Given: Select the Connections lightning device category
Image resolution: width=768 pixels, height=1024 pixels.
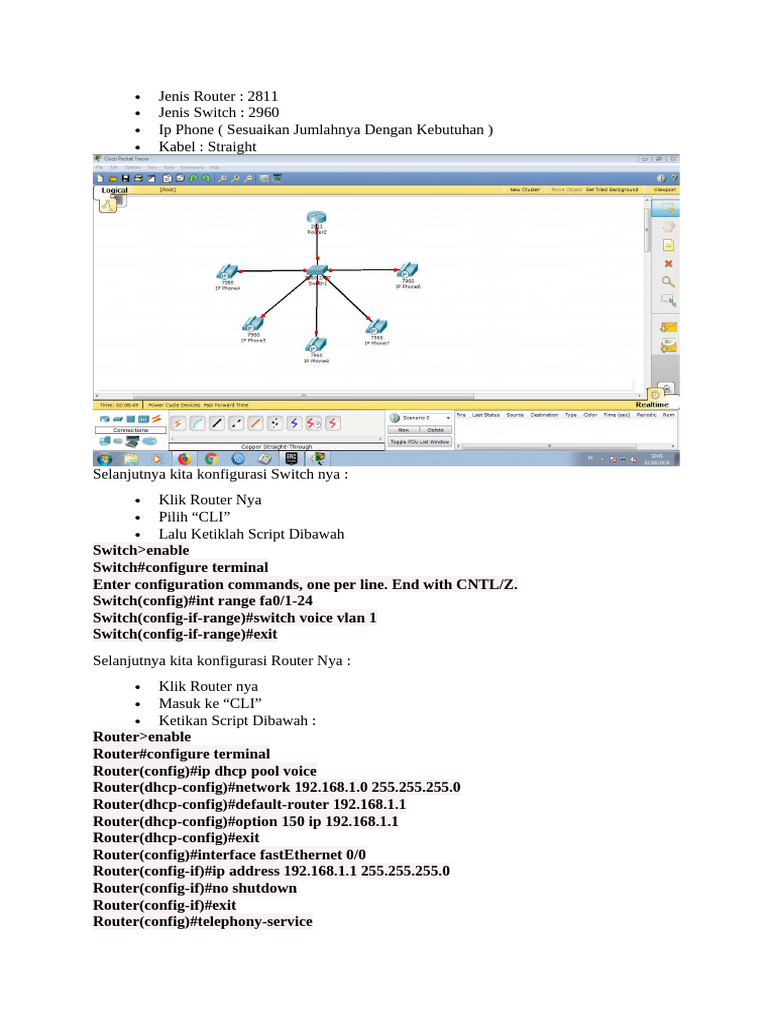Looking at the screenshot, I should [x=157, y=419].
